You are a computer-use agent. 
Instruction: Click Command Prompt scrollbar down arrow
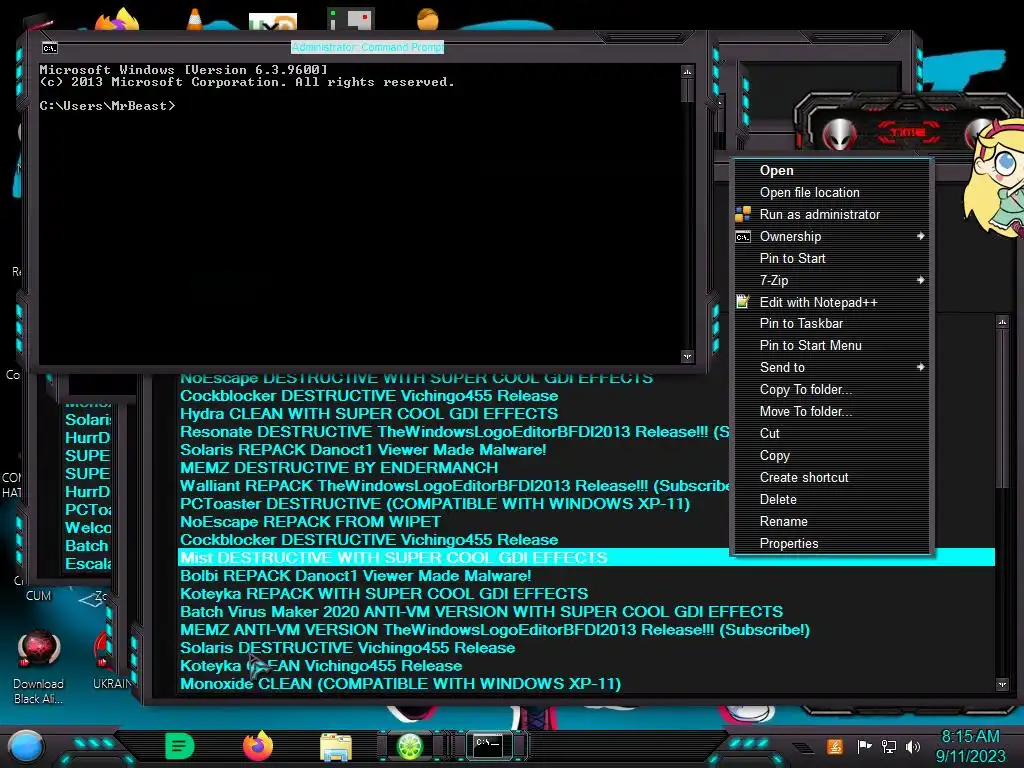pos(687,357)
